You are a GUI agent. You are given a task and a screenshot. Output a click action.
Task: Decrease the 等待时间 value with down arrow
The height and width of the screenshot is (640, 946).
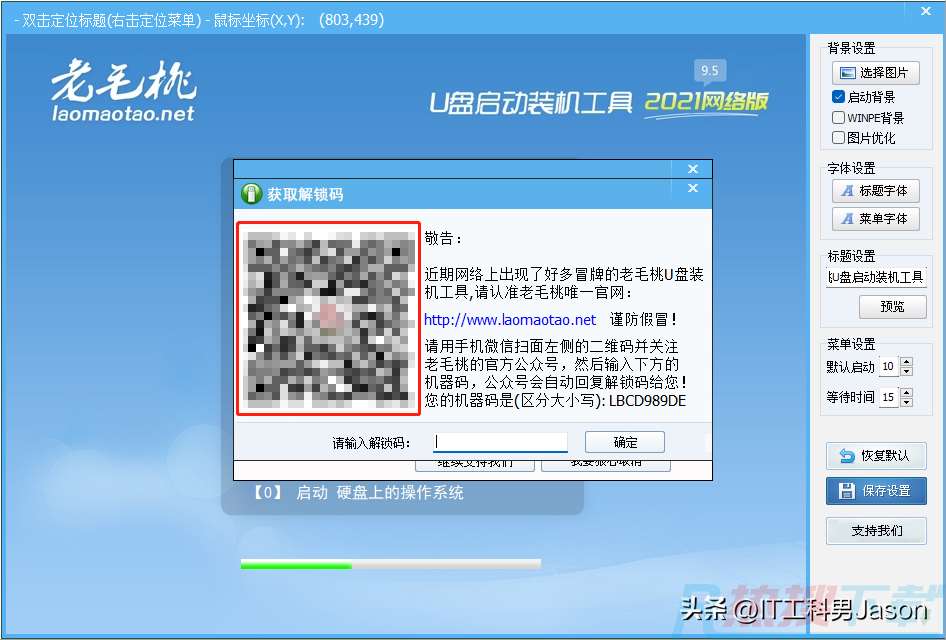coord(906,402)
